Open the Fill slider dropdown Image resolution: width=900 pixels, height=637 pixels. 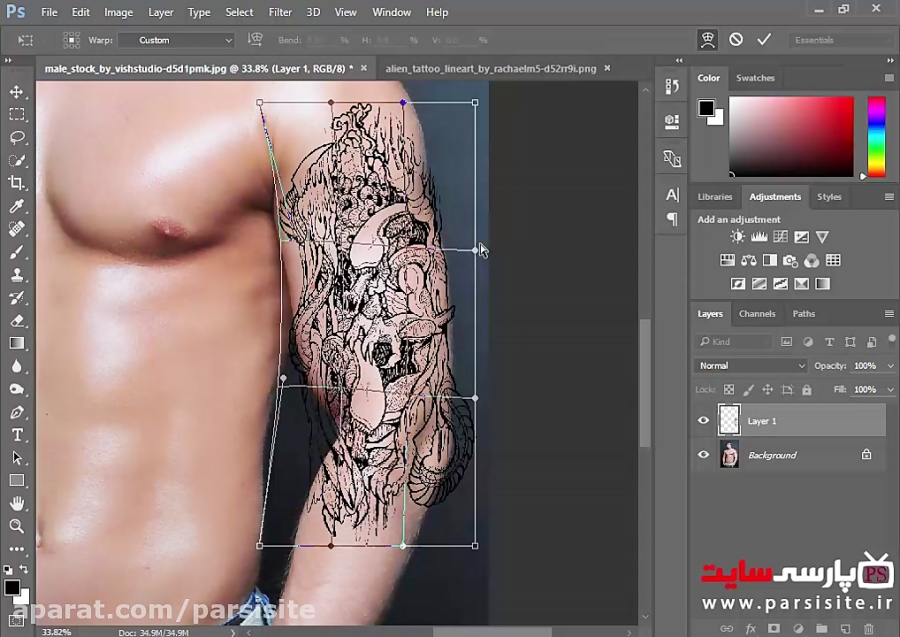pos(890,389)
